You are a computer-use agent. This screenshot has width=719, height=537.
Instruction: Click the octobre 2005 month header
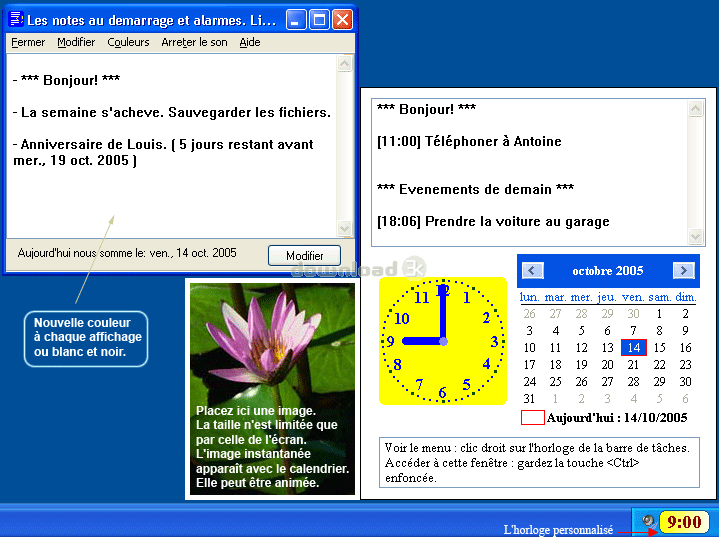pyautogui.click(x=608, y=271)
